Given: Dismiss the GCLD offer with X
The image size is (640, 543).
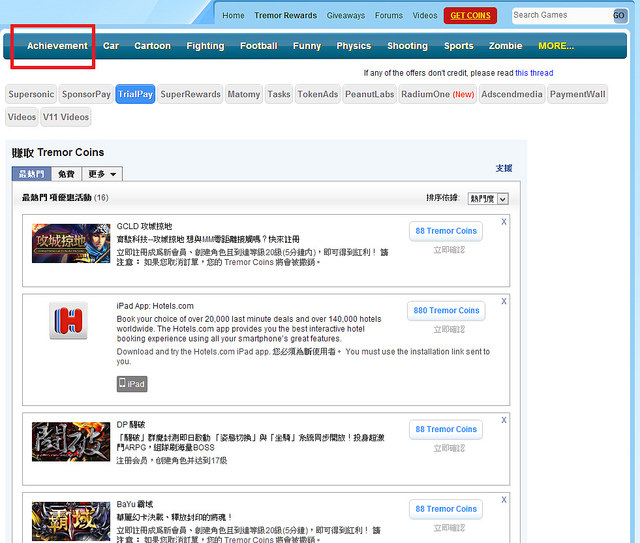Looking at the screenshot, I should (504, 222).
